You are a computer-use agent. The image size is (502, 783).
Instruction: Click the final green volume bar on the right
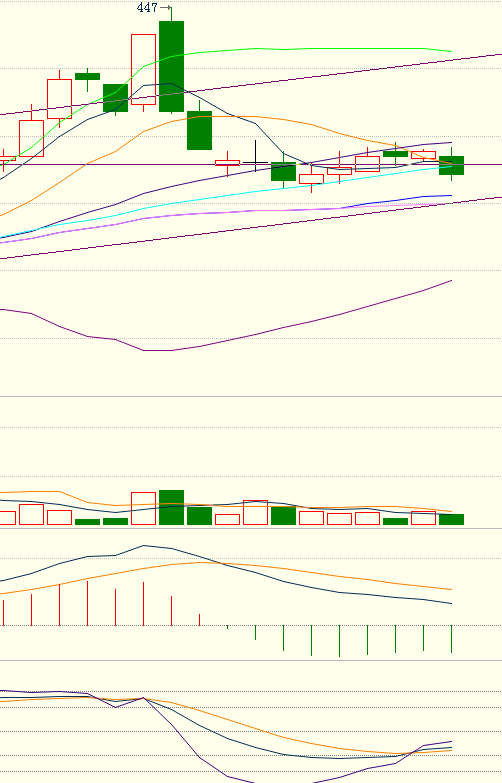tap(452, 519)
